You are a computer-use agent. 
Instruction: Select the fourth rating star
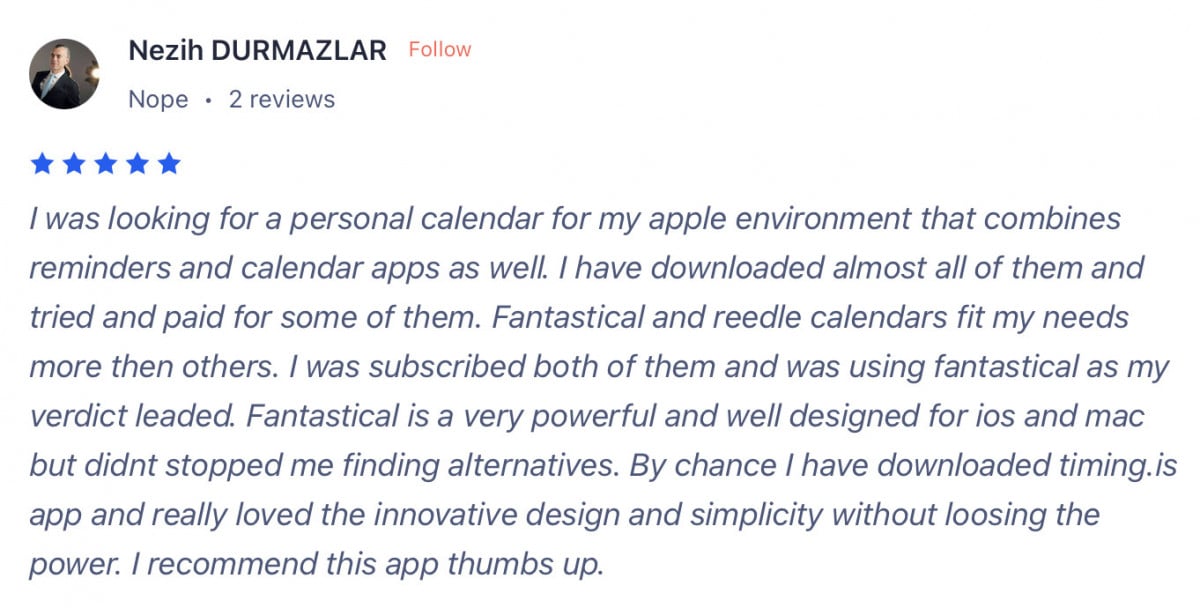coord(138,164)
